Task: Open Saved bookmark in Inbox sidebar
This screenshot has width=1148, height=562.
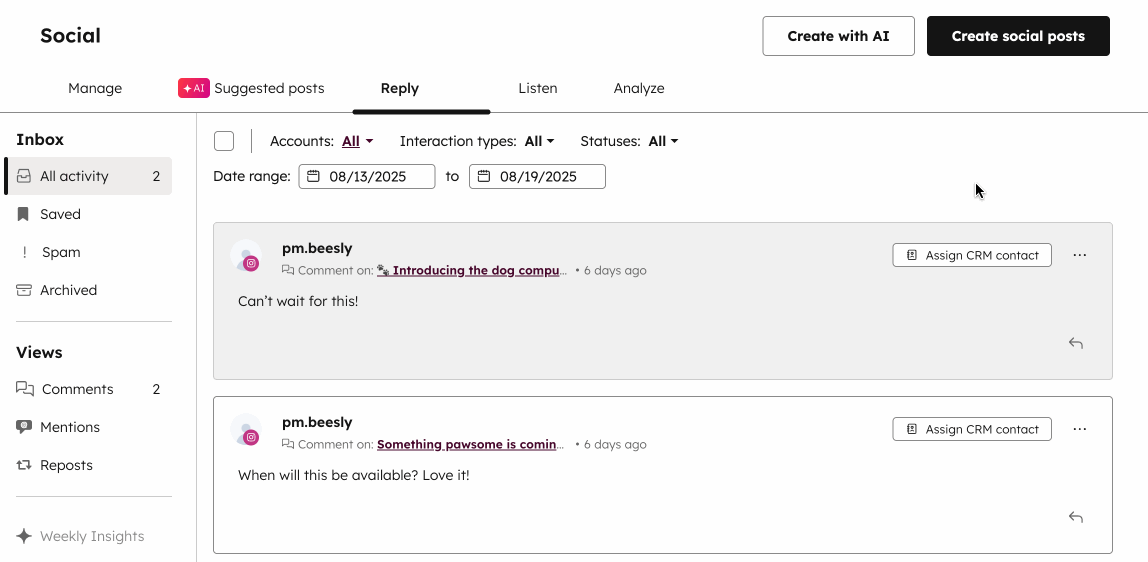Action: tap(60, 214)
